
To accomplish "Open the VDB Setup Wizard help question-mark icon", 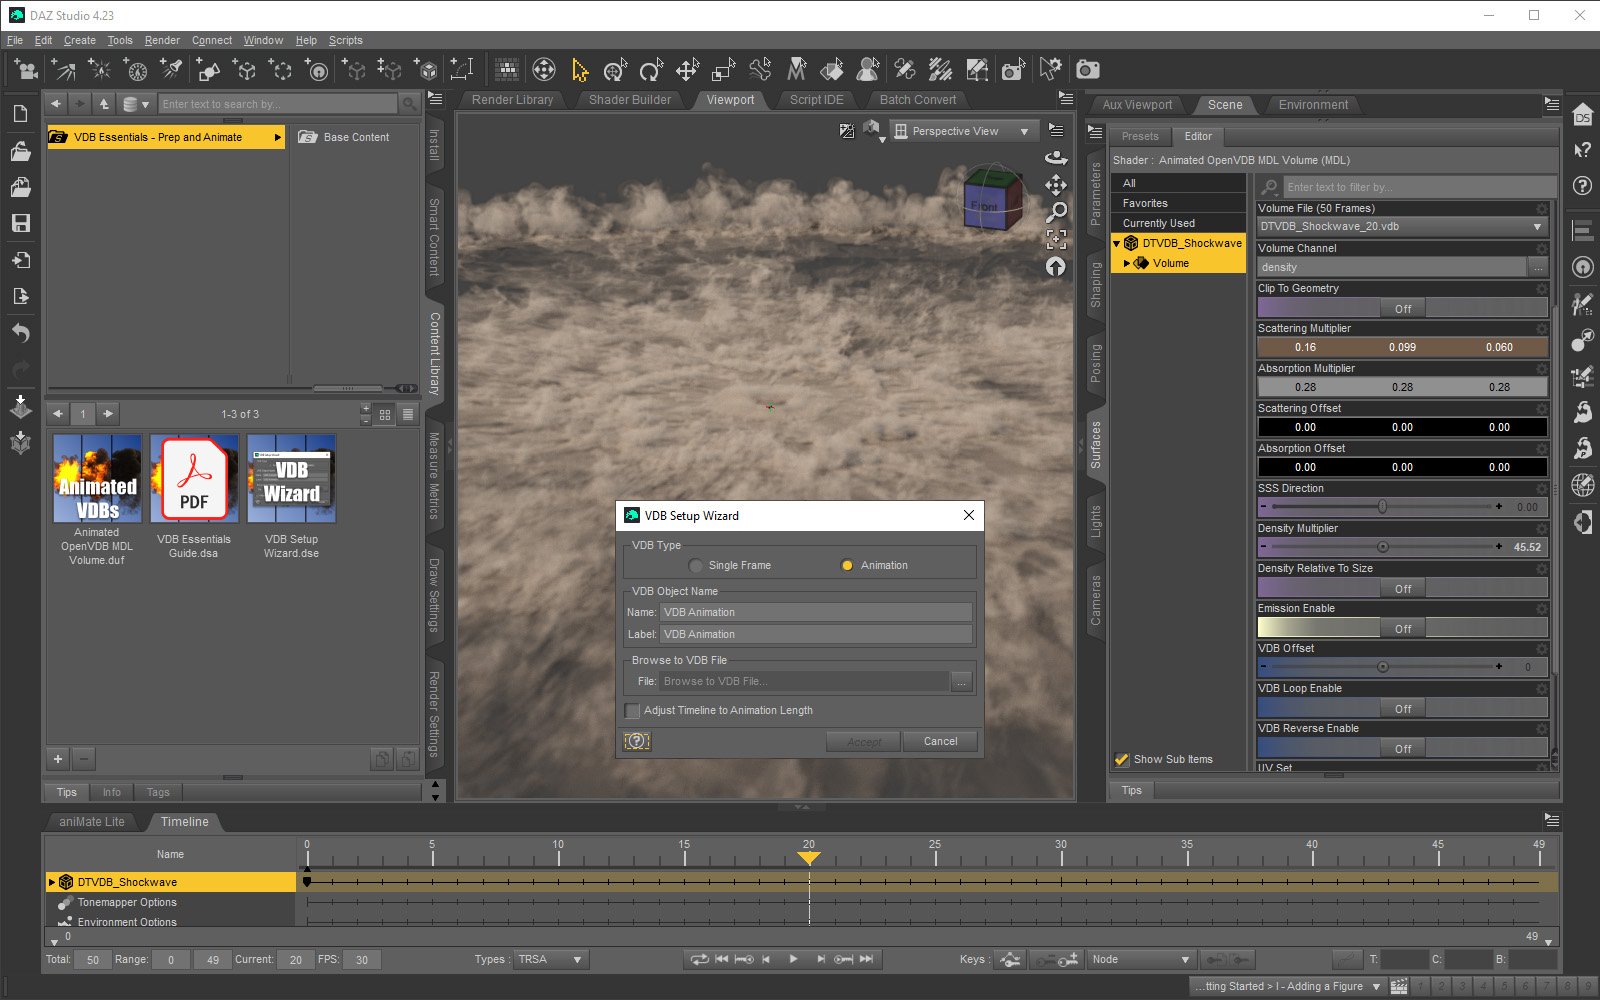I will [x=637, y=741].
